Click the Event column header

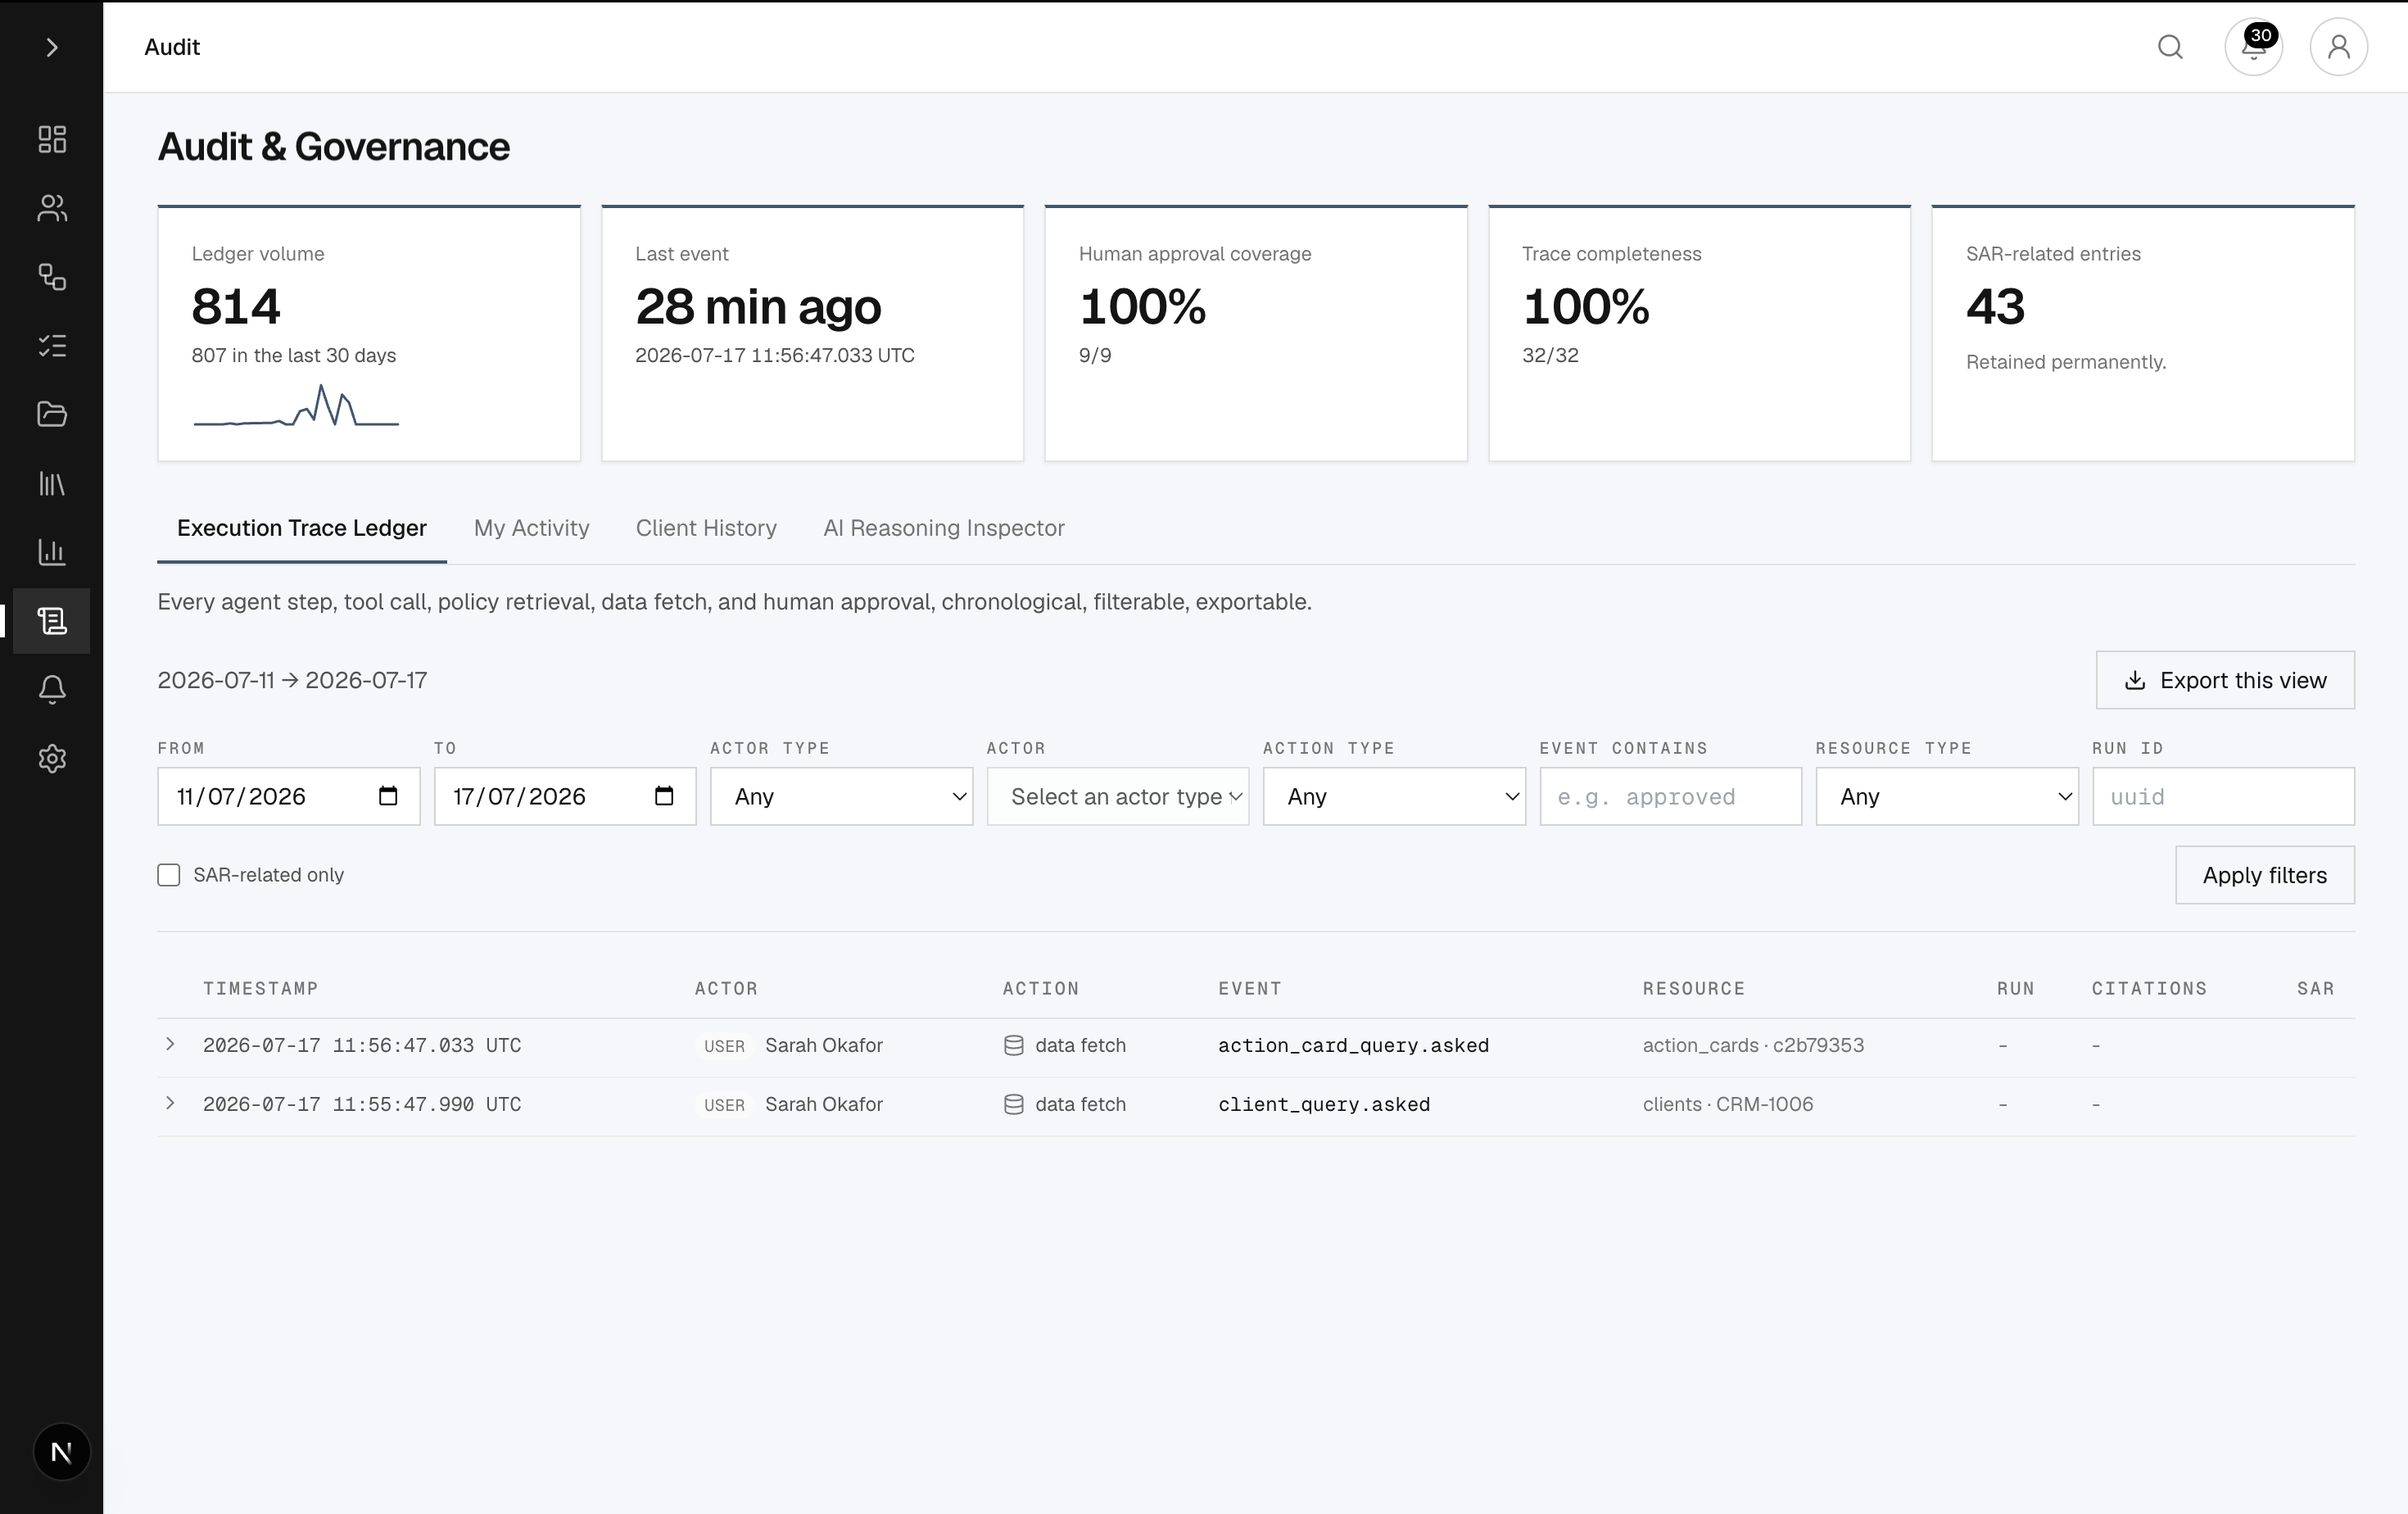pyautogui.click(x=1249, y=989)
